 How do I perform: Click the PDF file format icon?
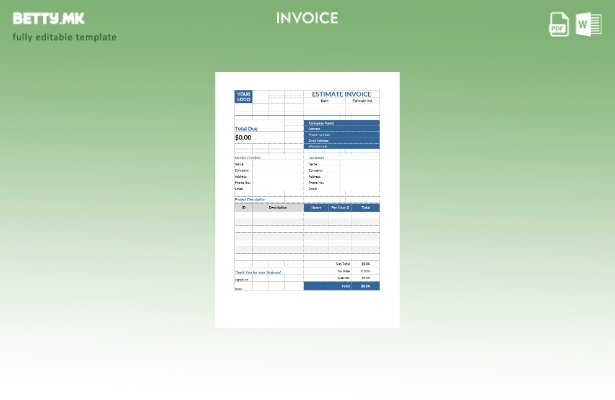coord(559,25)
